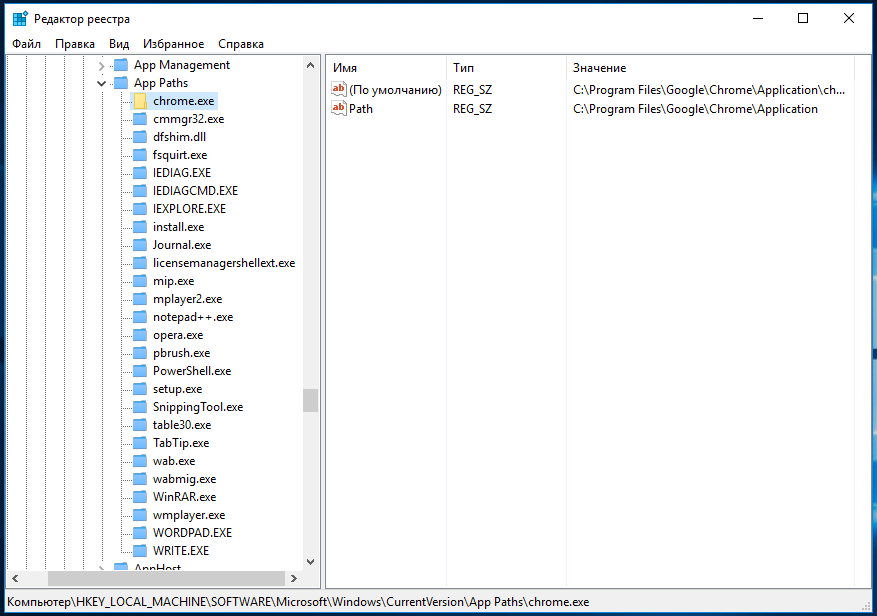
Task: Collapse the App Paths key
Action: click(x=101, y=83)
